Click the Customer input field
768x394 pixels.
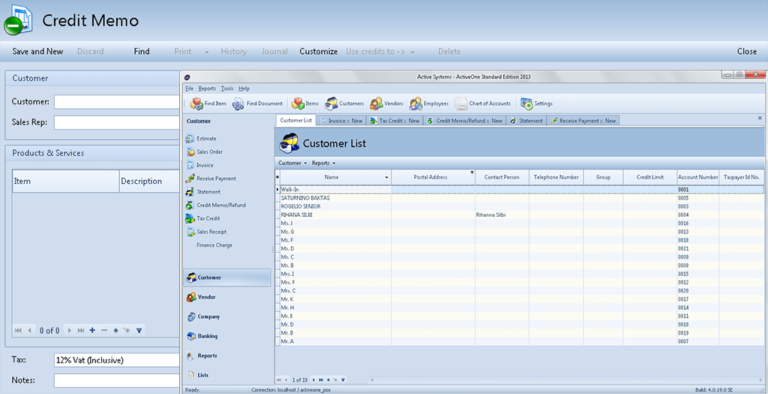[117, 101]
